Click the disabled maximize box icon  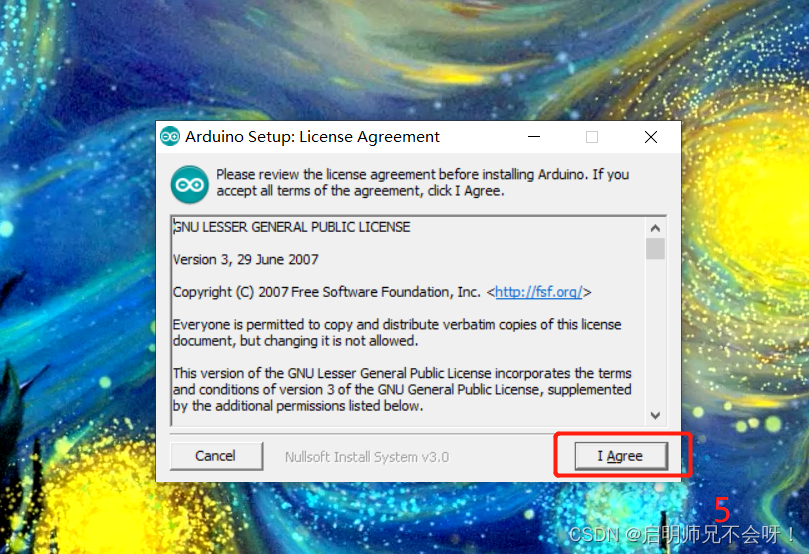pos(592,137)
